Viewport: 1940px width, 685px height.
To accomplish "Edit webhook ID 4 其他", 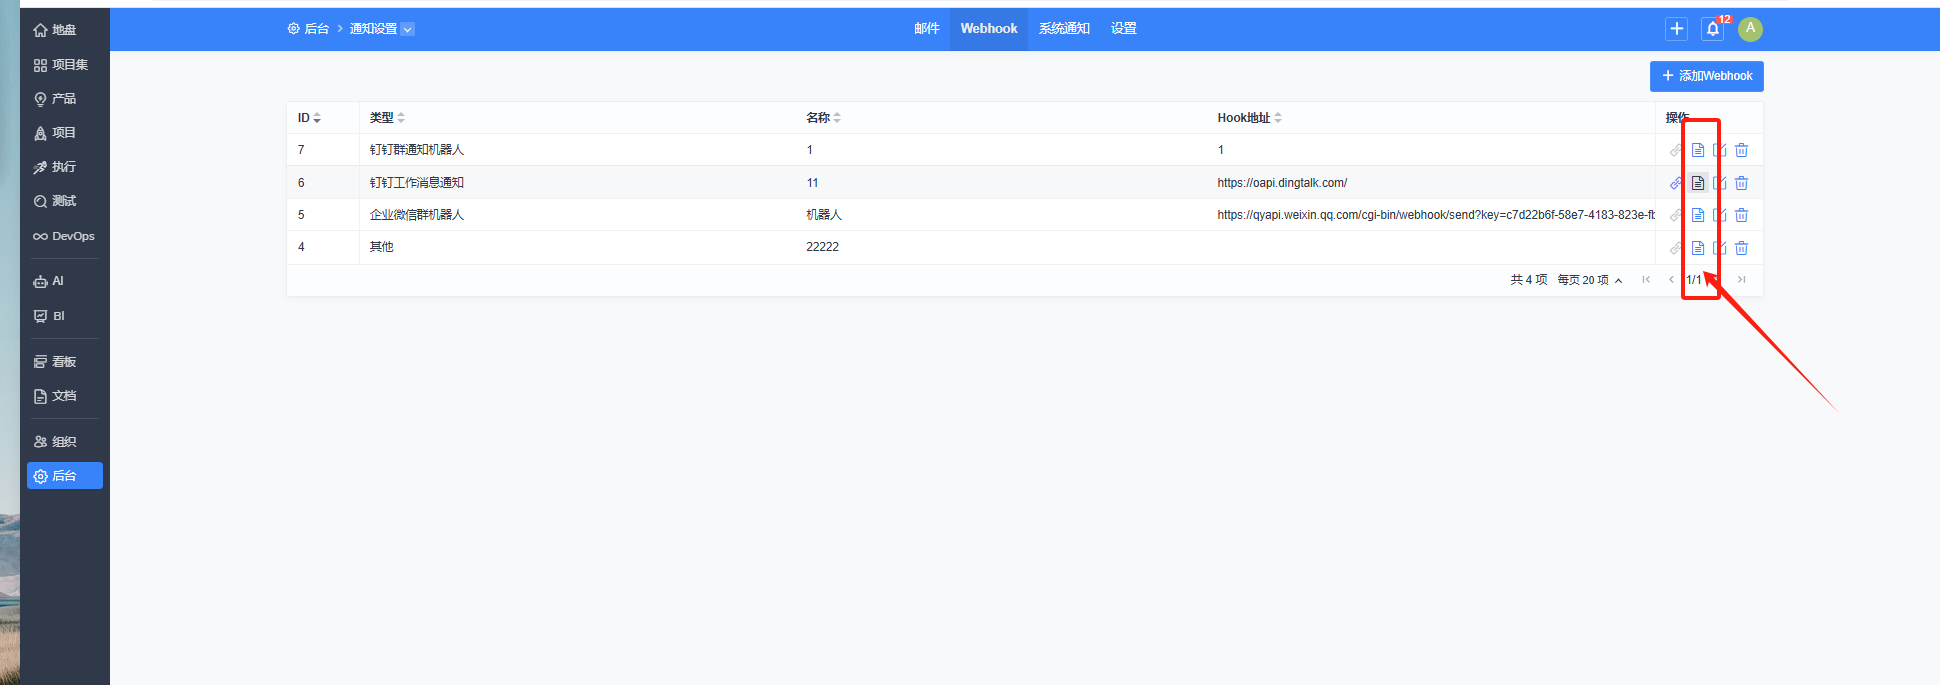I will (x=1720, y=248).
